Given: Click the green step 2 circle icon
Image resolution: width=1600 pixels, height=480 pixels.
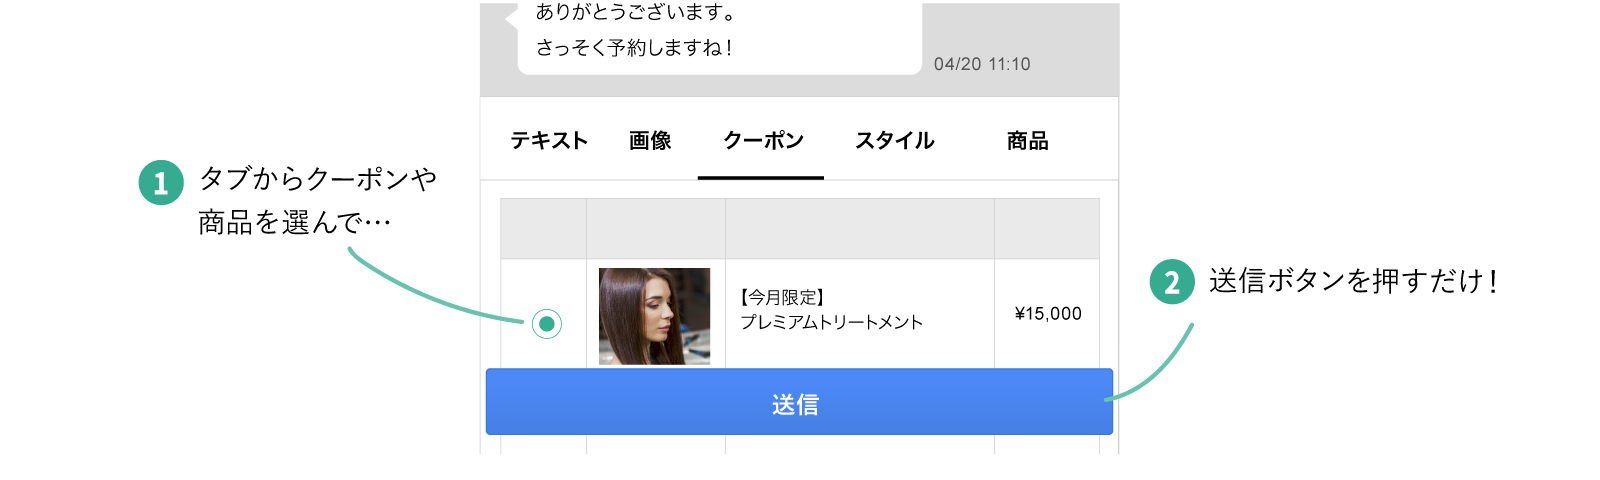Looking at the screenshot, I should click(1172, 282).
